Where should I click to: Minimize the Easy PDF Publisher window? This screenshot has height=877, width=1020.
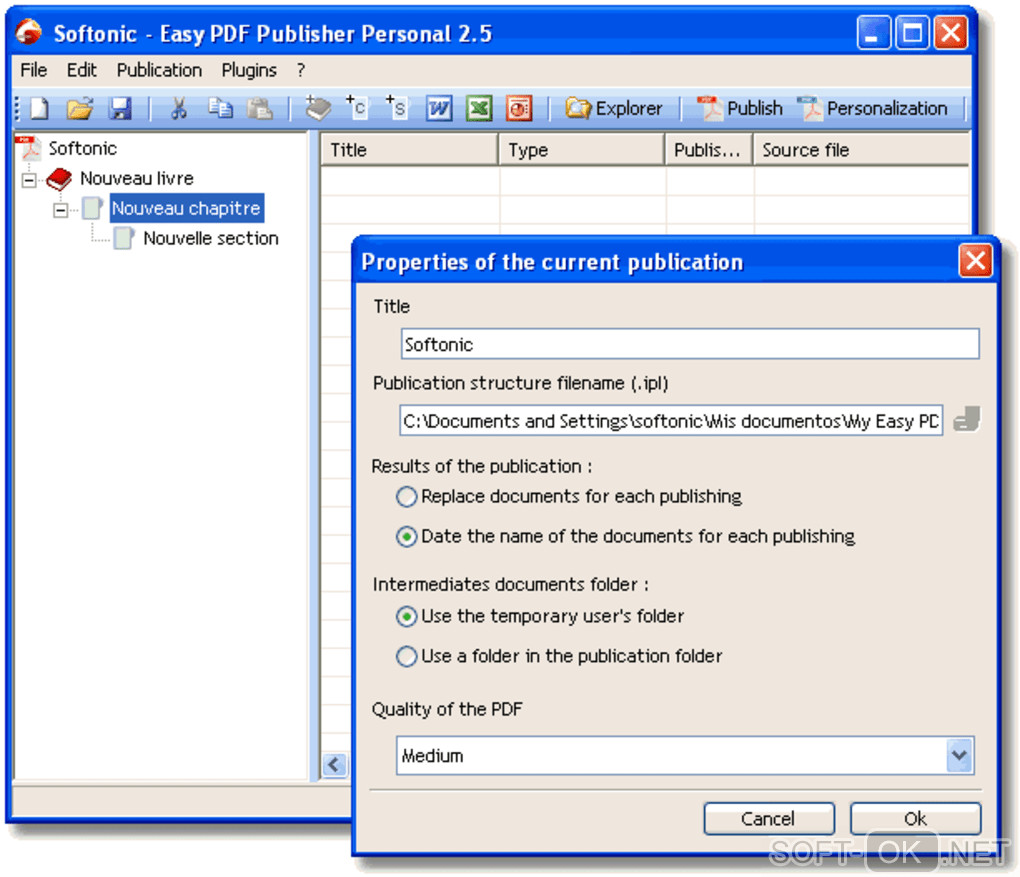(873, 33)
